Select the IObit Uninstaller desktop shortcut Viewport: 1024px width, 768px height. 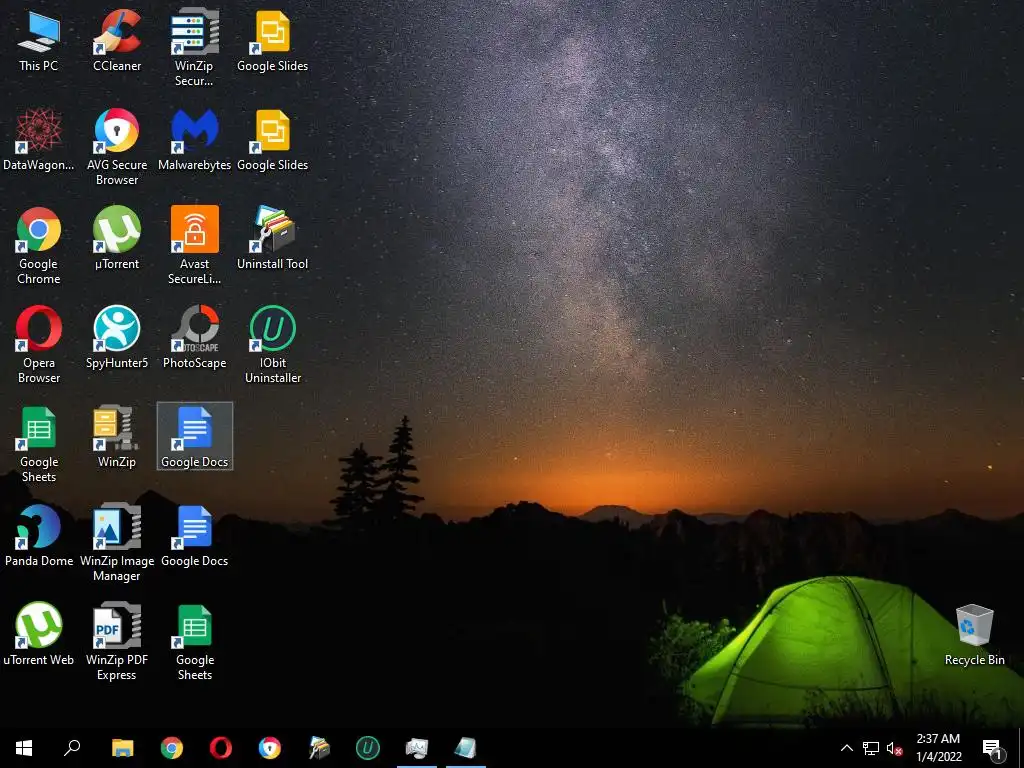pos(272,345)
